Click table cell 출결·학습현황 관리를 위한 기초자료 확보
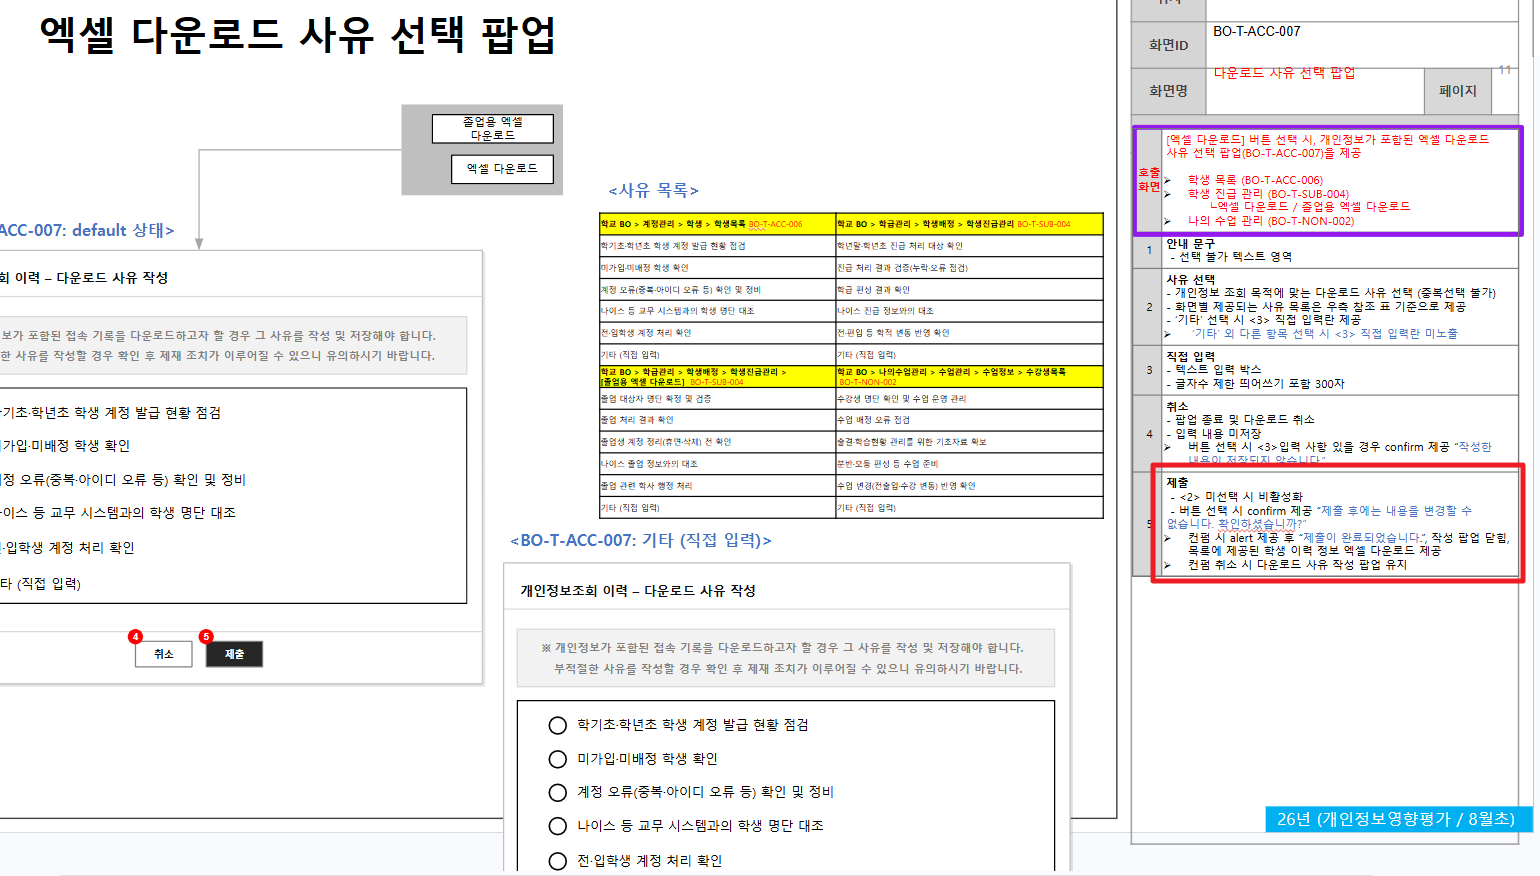This screenshot has height=876, width=1540. click(x=969, y=442)
